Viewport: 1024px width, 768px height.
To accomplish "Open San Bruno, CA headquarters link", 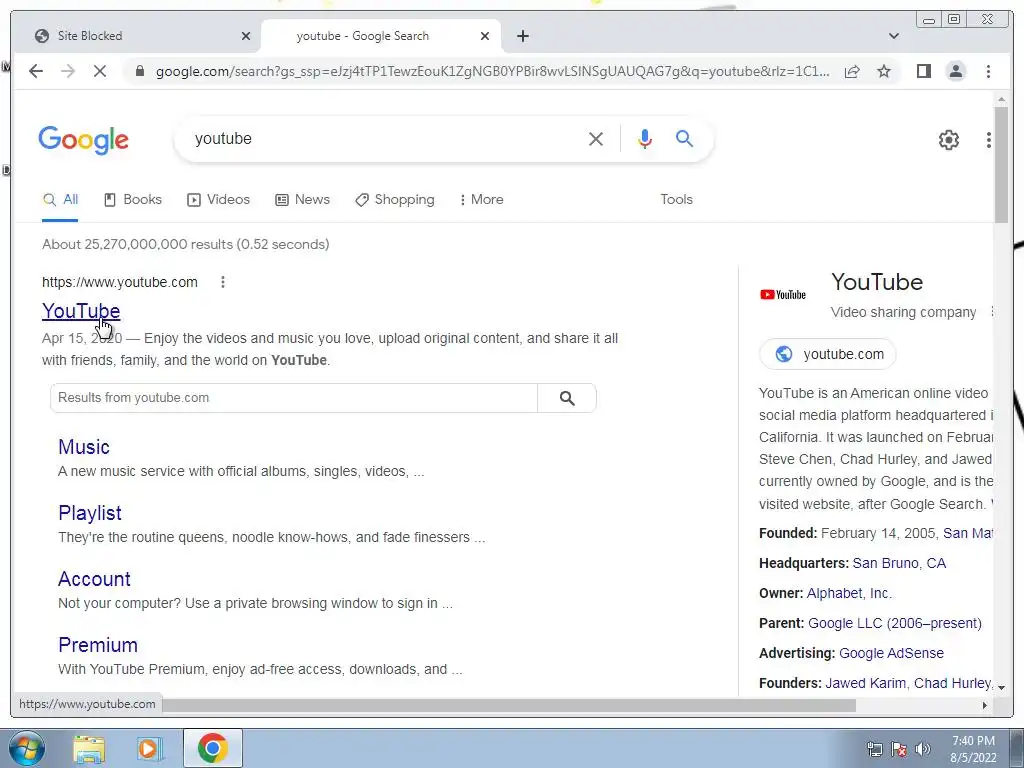I will (x=899, y=563).
